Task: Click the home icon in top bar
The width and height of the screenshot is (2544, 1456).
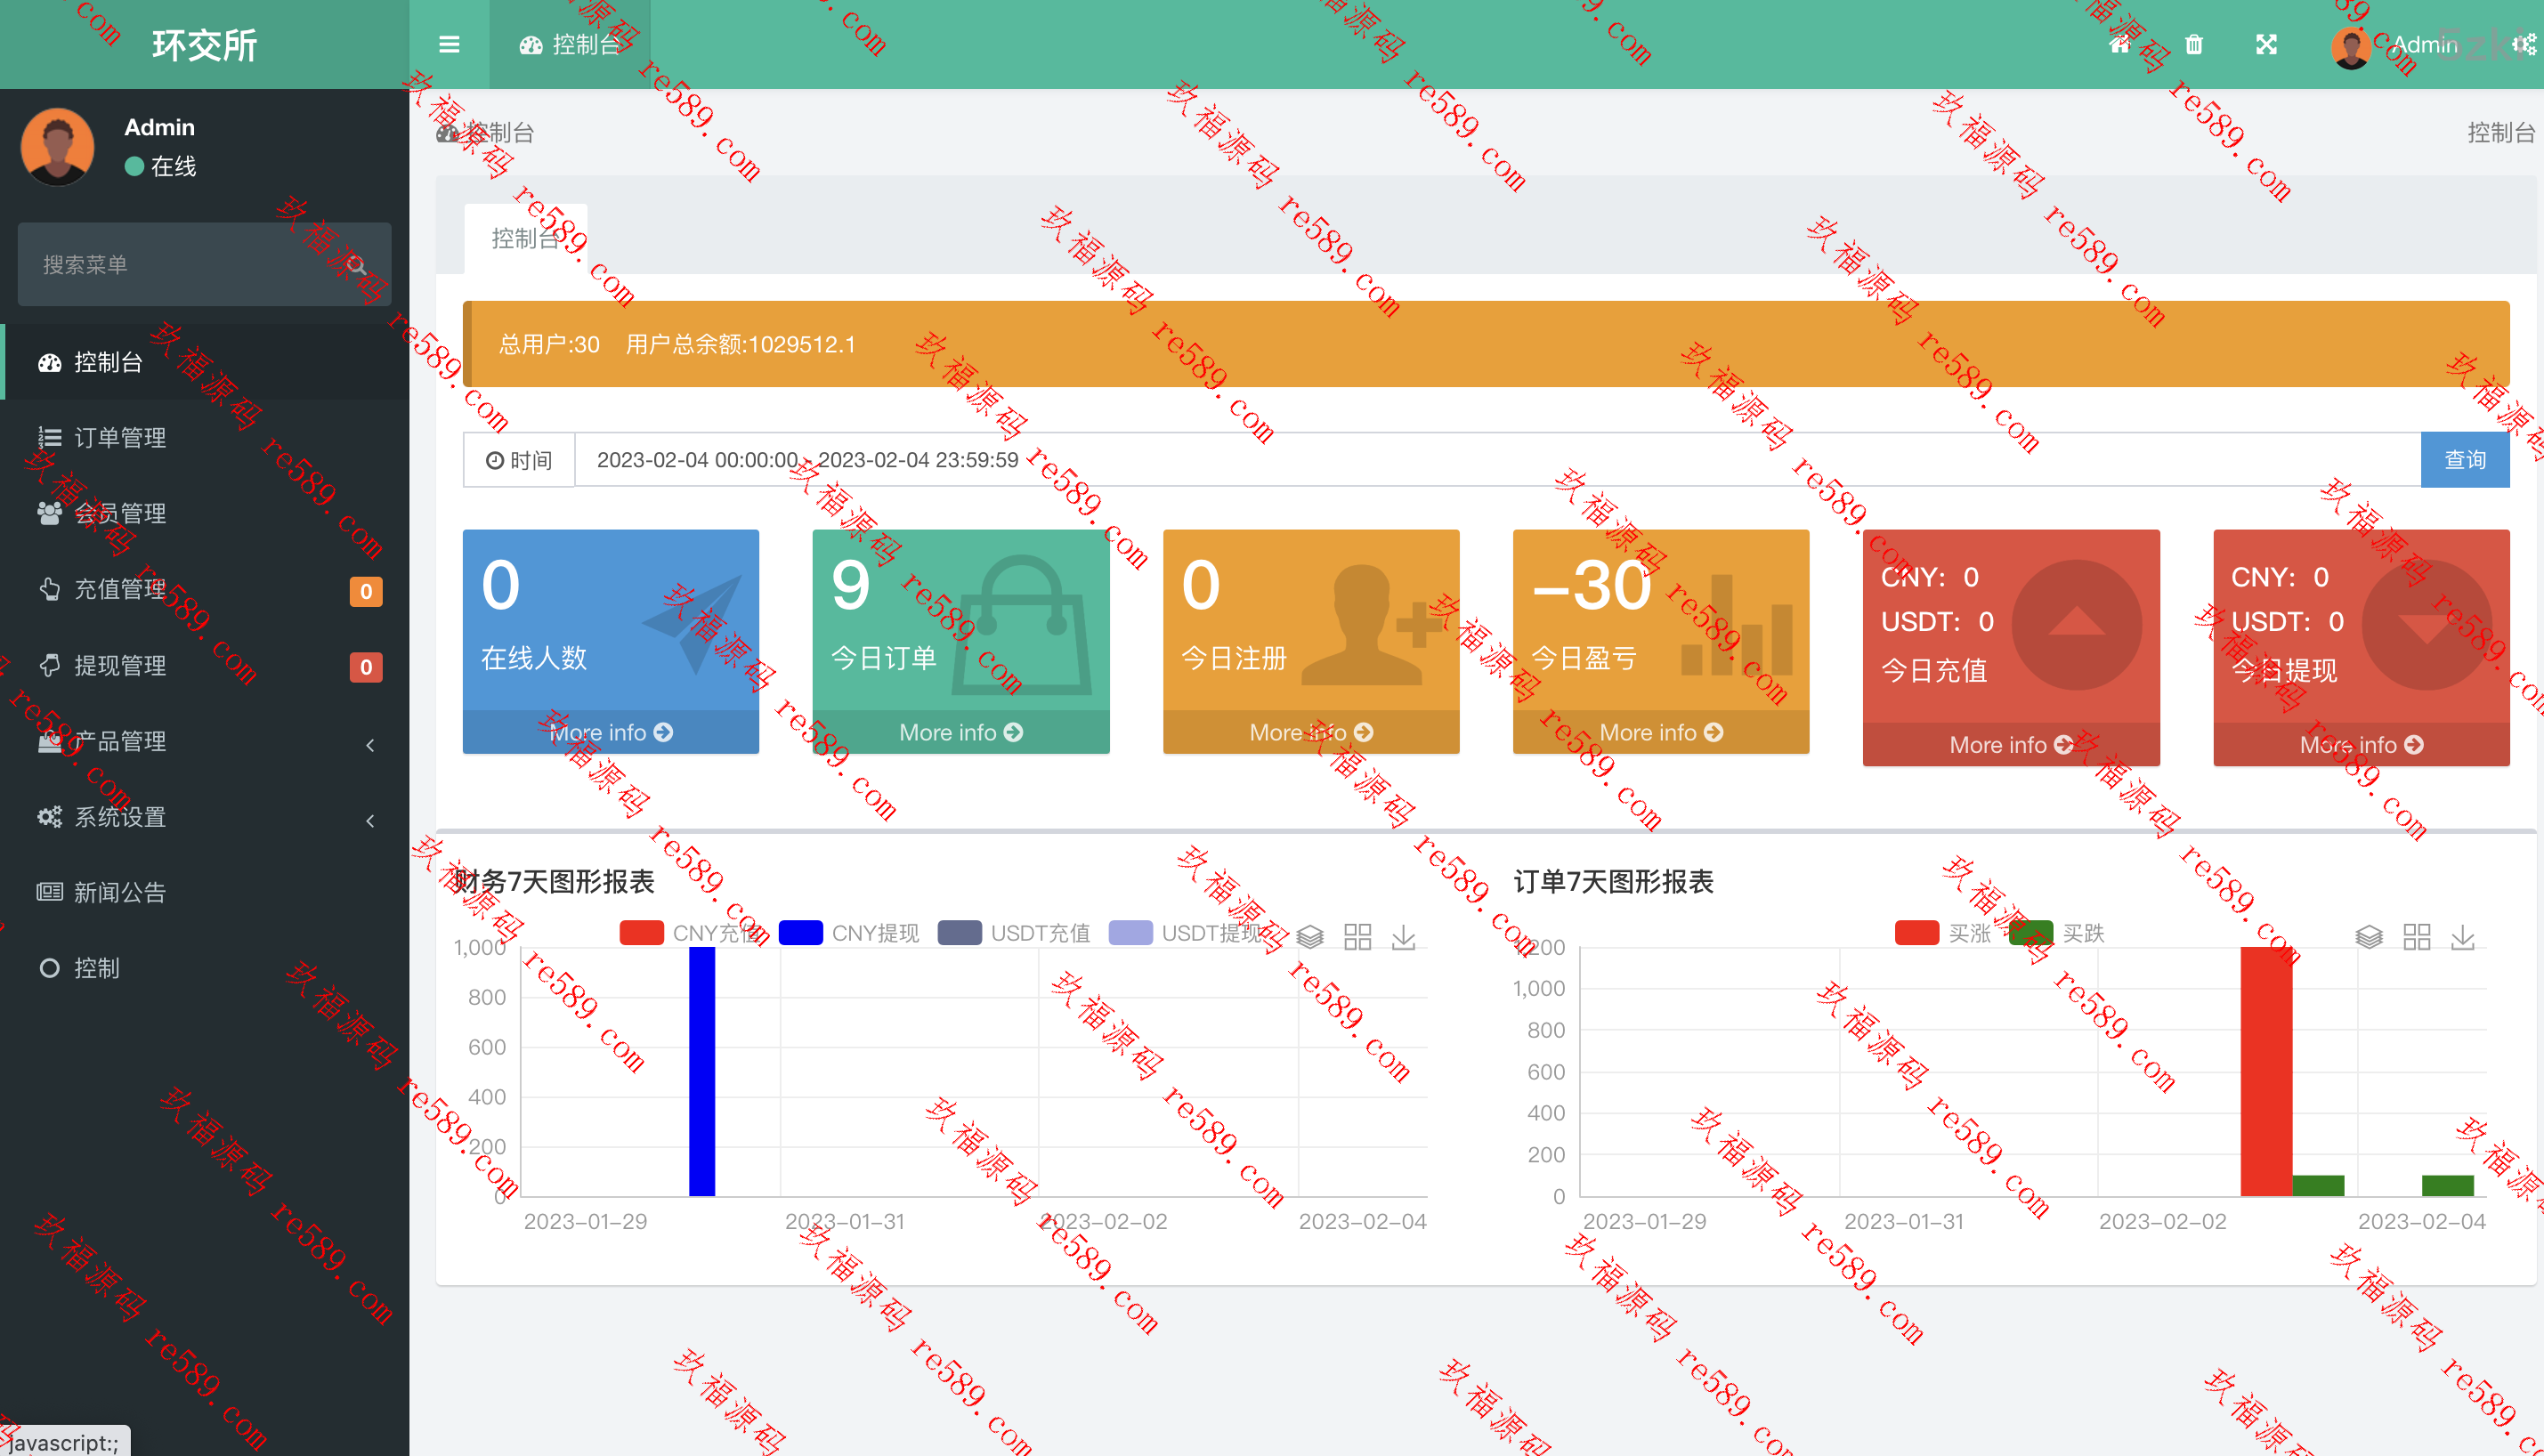Action: (x=2119, y=44)
